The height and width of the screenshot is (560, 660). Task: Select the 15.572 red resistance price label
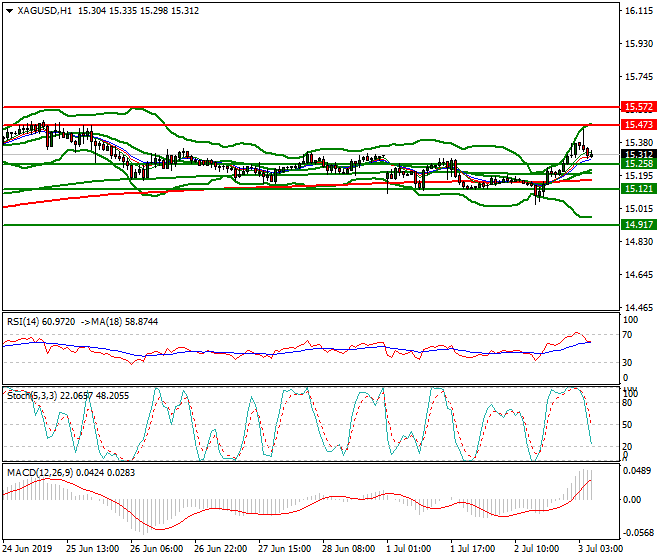[639, 107]
